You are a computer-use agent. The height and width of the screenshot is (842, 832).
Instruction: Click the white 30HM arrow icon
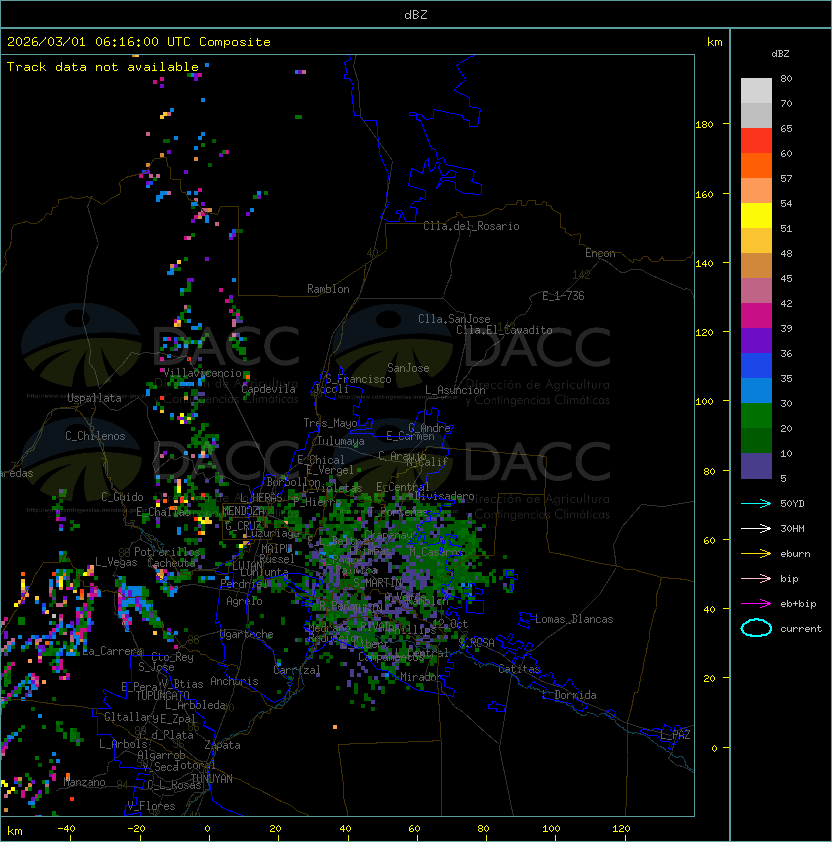[x=756, y=528]
